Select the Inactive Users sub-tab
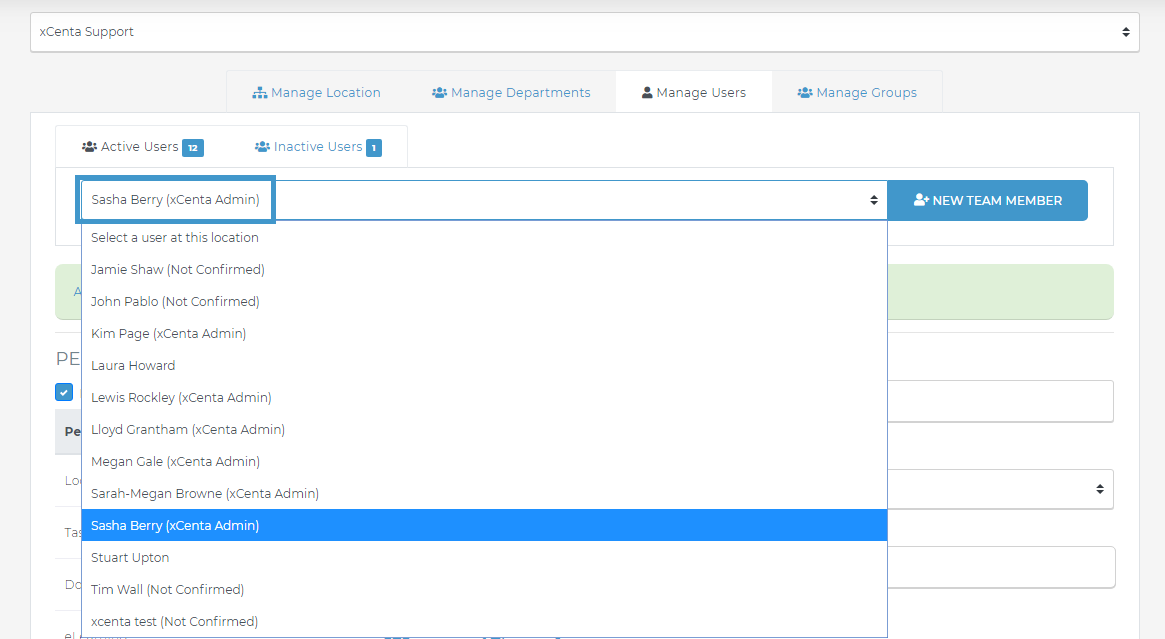1165x639 pixels. [318, 147]
